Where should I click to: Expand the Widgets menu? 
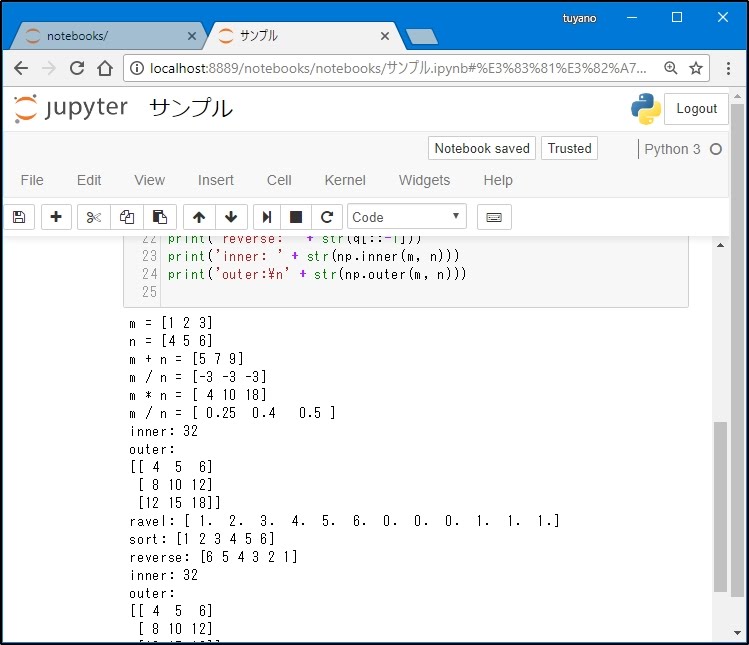(424, 180)
